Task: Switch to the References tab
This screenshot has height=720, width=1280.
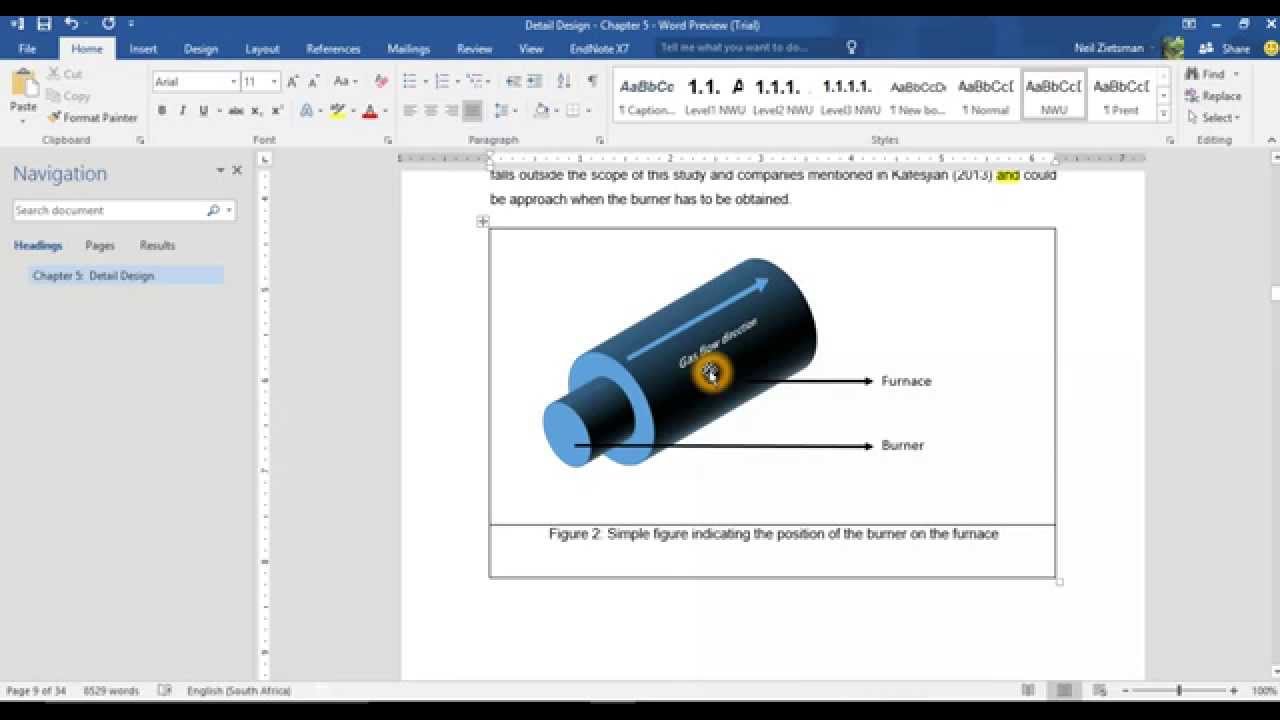Action: click(333, 49)
